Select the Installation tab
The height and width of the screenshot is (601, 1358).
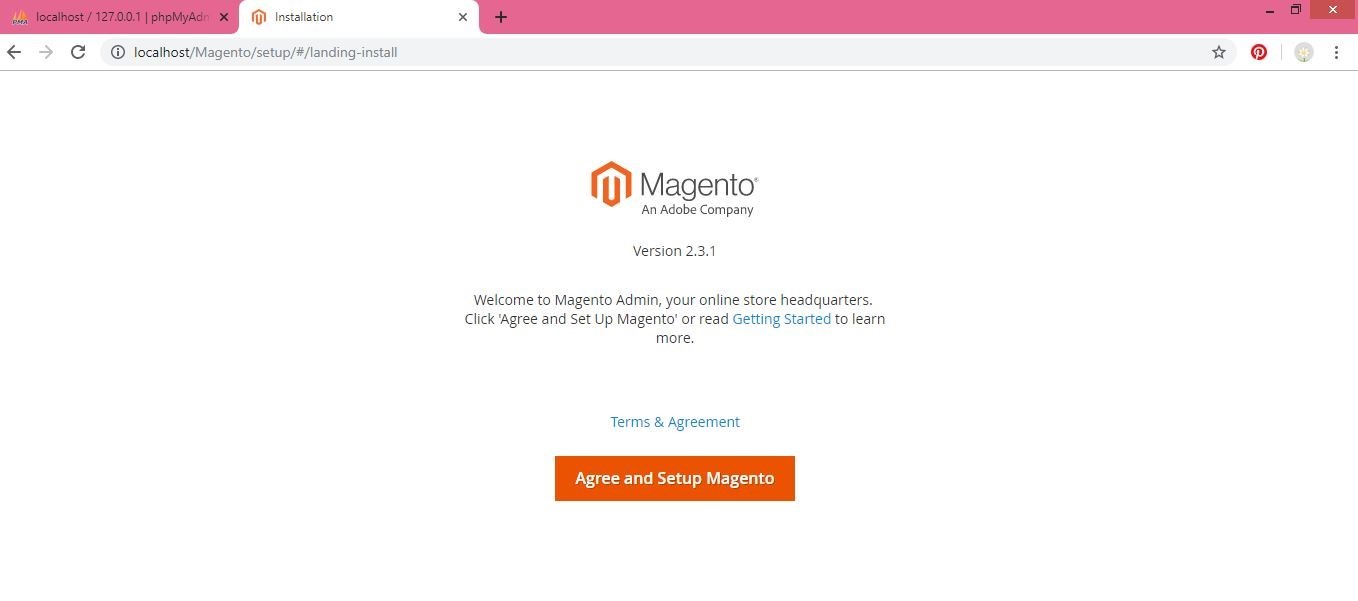359,17
